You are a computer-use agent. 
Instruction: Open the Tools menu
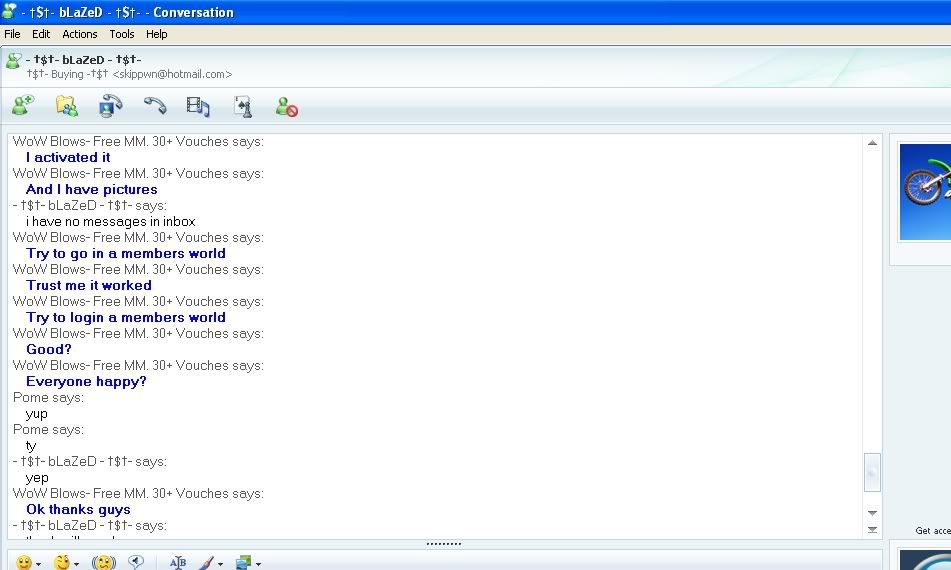coord(122,34)
